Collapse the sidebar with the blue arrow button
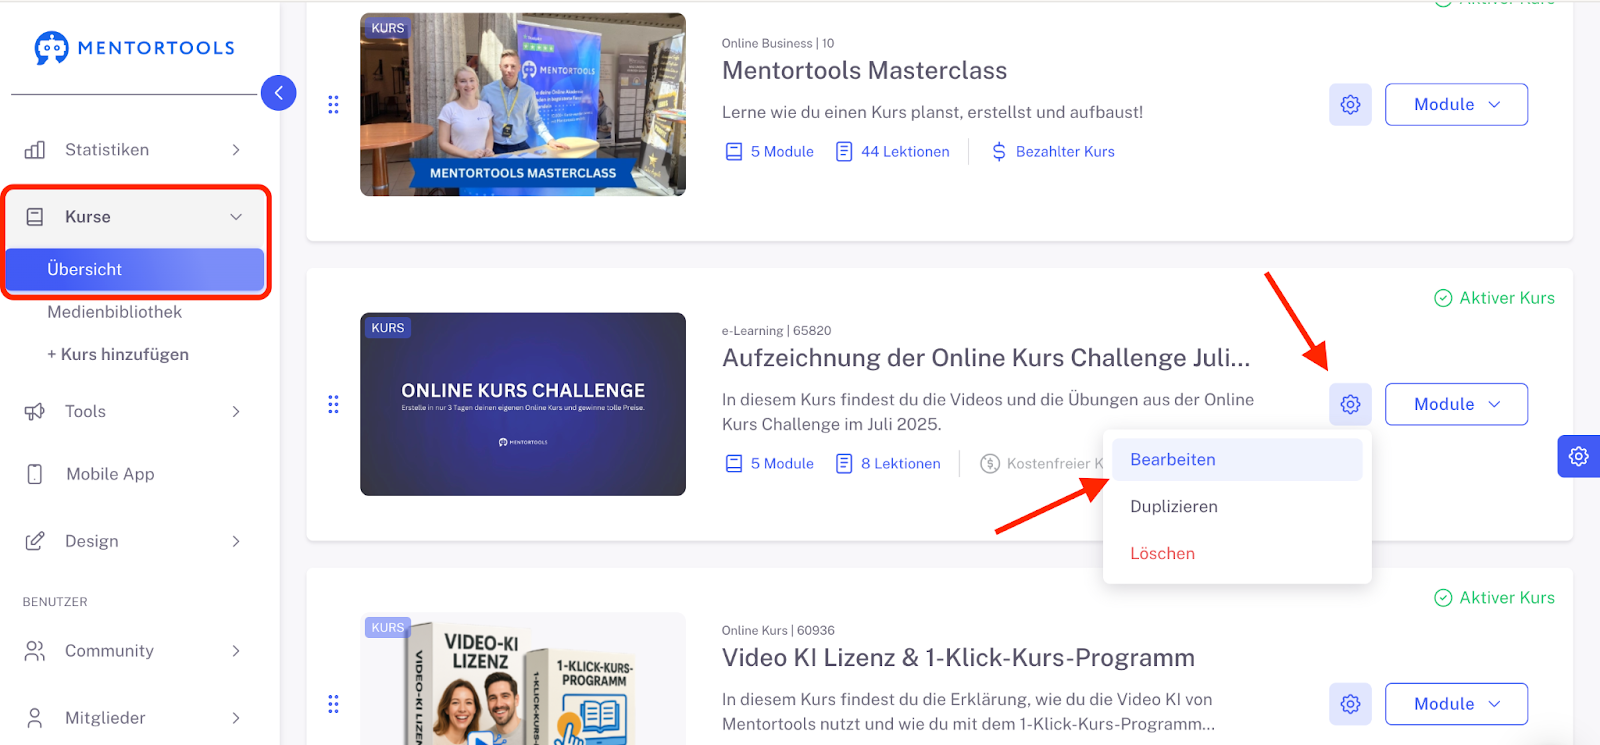This screenshot has width=1600, height=745. pos(278,93)
